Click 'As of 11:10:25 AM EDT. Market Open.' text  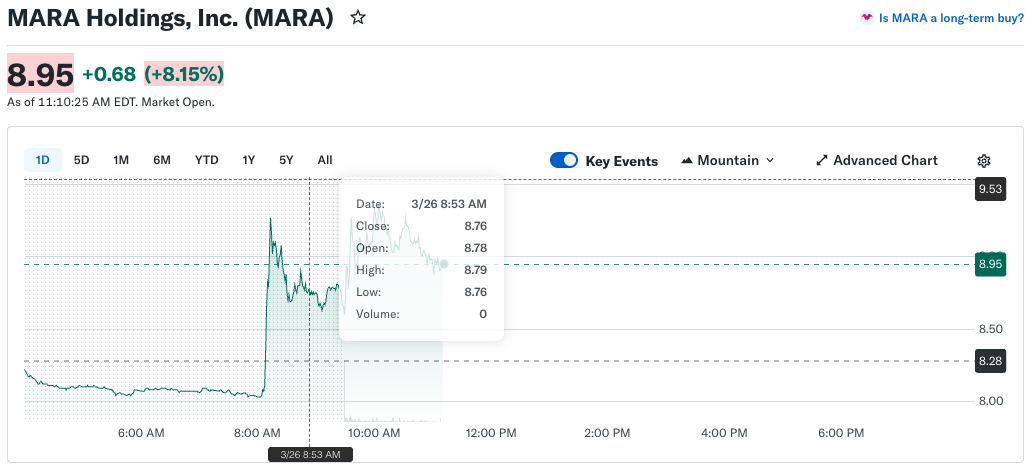click(111, 102)
